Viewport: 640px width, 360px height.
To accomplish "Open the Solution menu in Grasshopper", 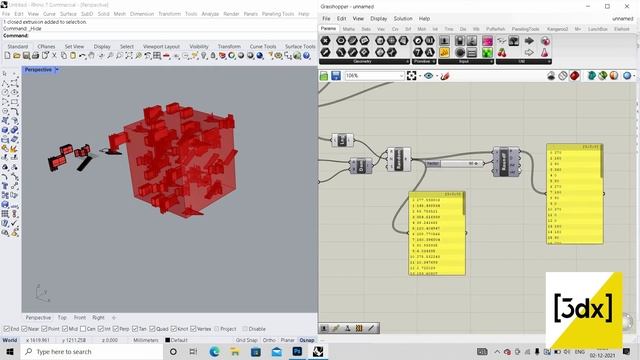I will pyautogui.click(x=403, y=19).
